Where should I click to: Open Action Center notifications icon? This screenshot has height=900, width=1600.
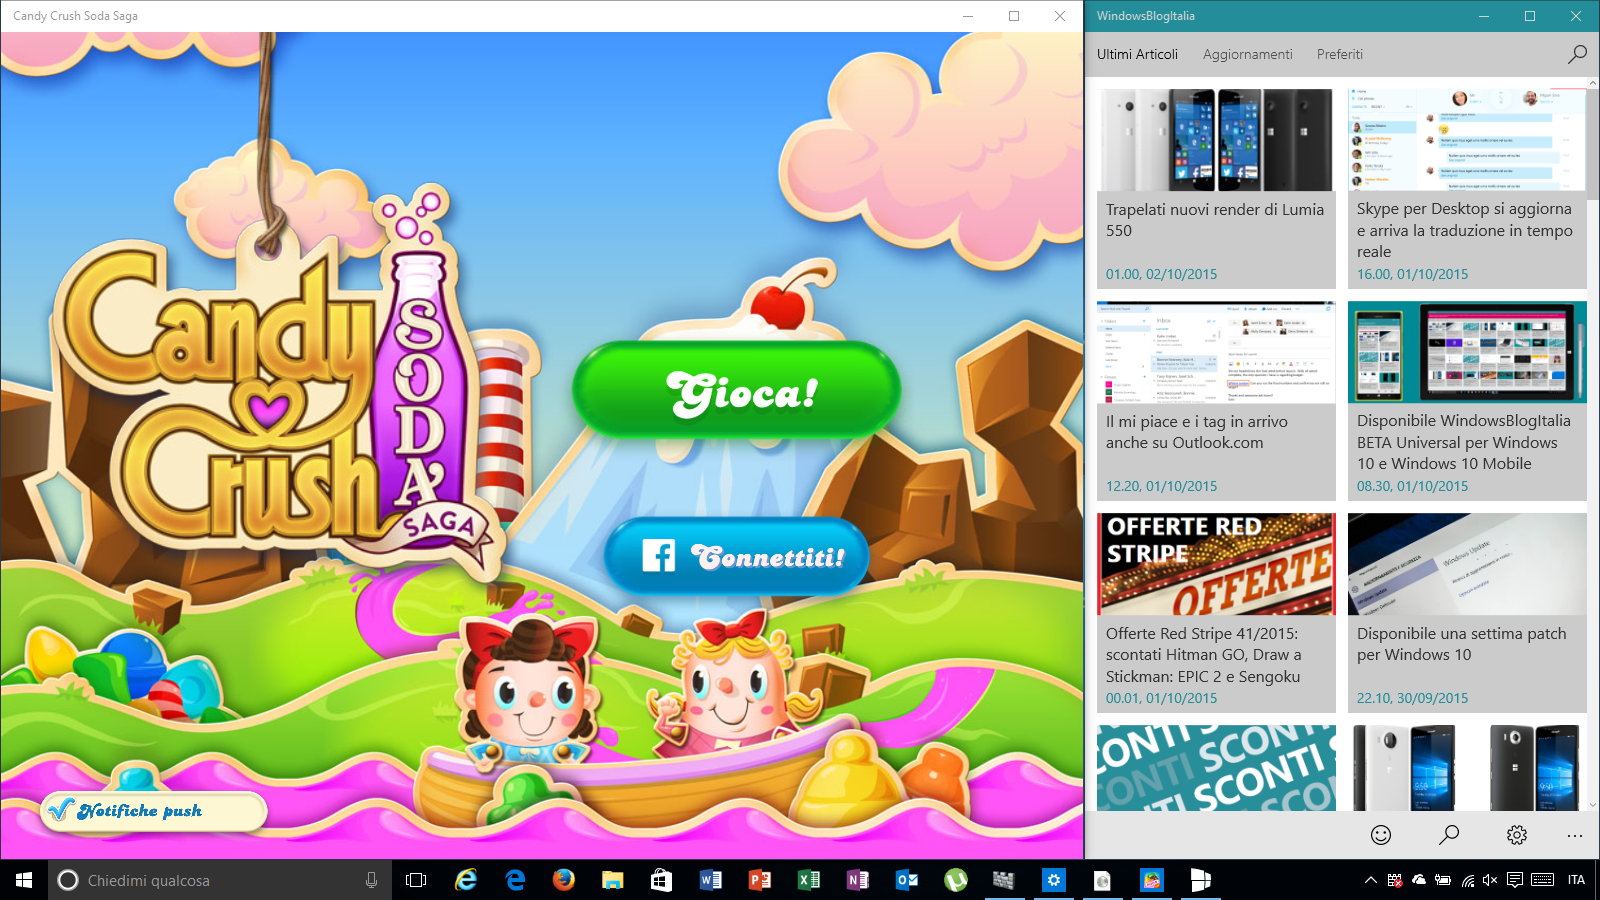coord(1515,880)
